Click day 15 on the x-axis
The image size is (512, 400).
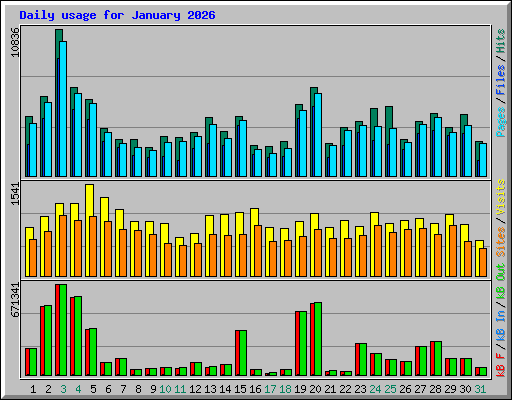[240, 389]
